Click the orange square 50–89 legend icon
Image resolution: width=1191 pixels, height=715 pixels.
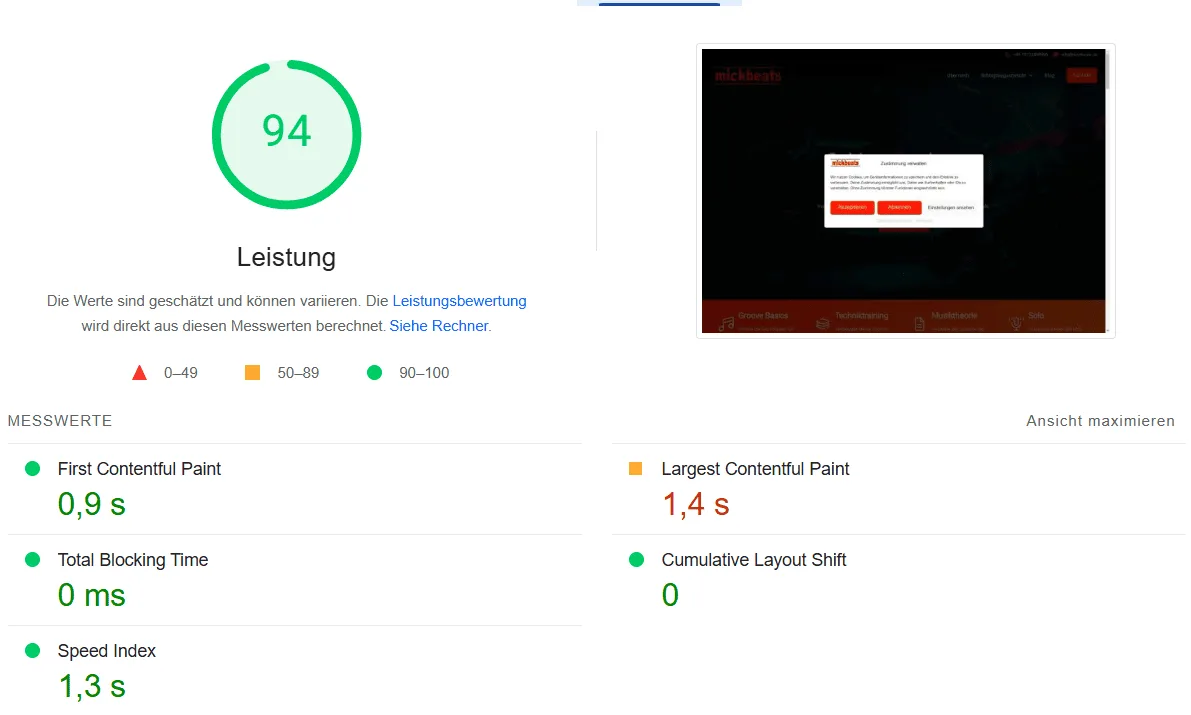tap(252, 372)
